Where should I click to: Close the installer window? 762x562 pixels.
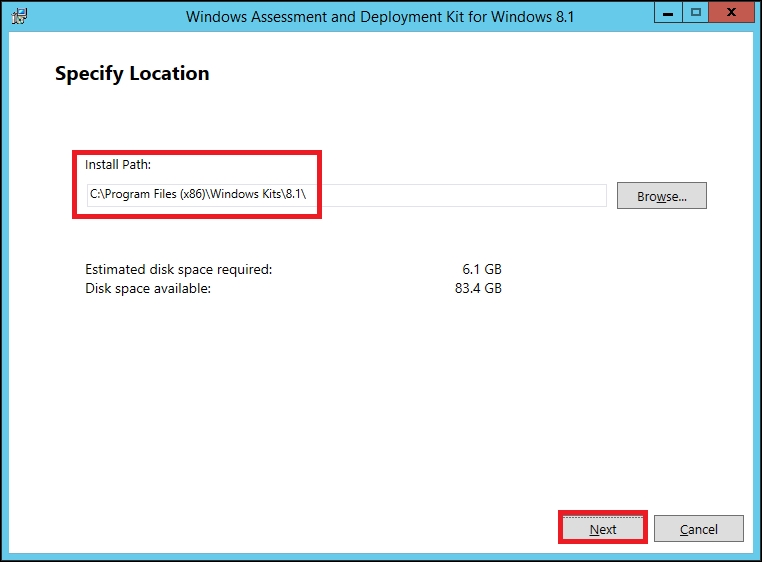coord(731,13)
